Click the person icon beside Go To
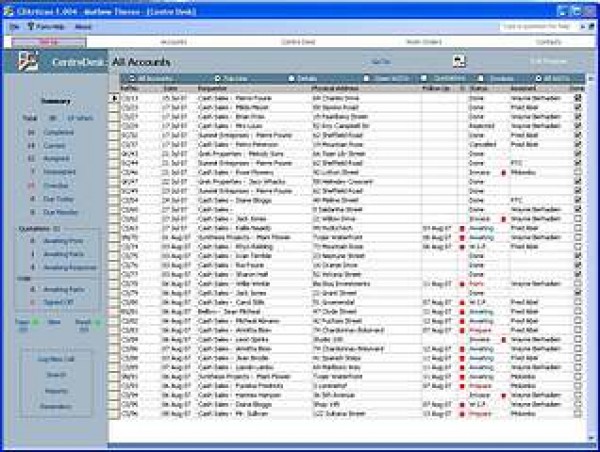The width and height of the screenshot is (600, 452). click(459, 61)
